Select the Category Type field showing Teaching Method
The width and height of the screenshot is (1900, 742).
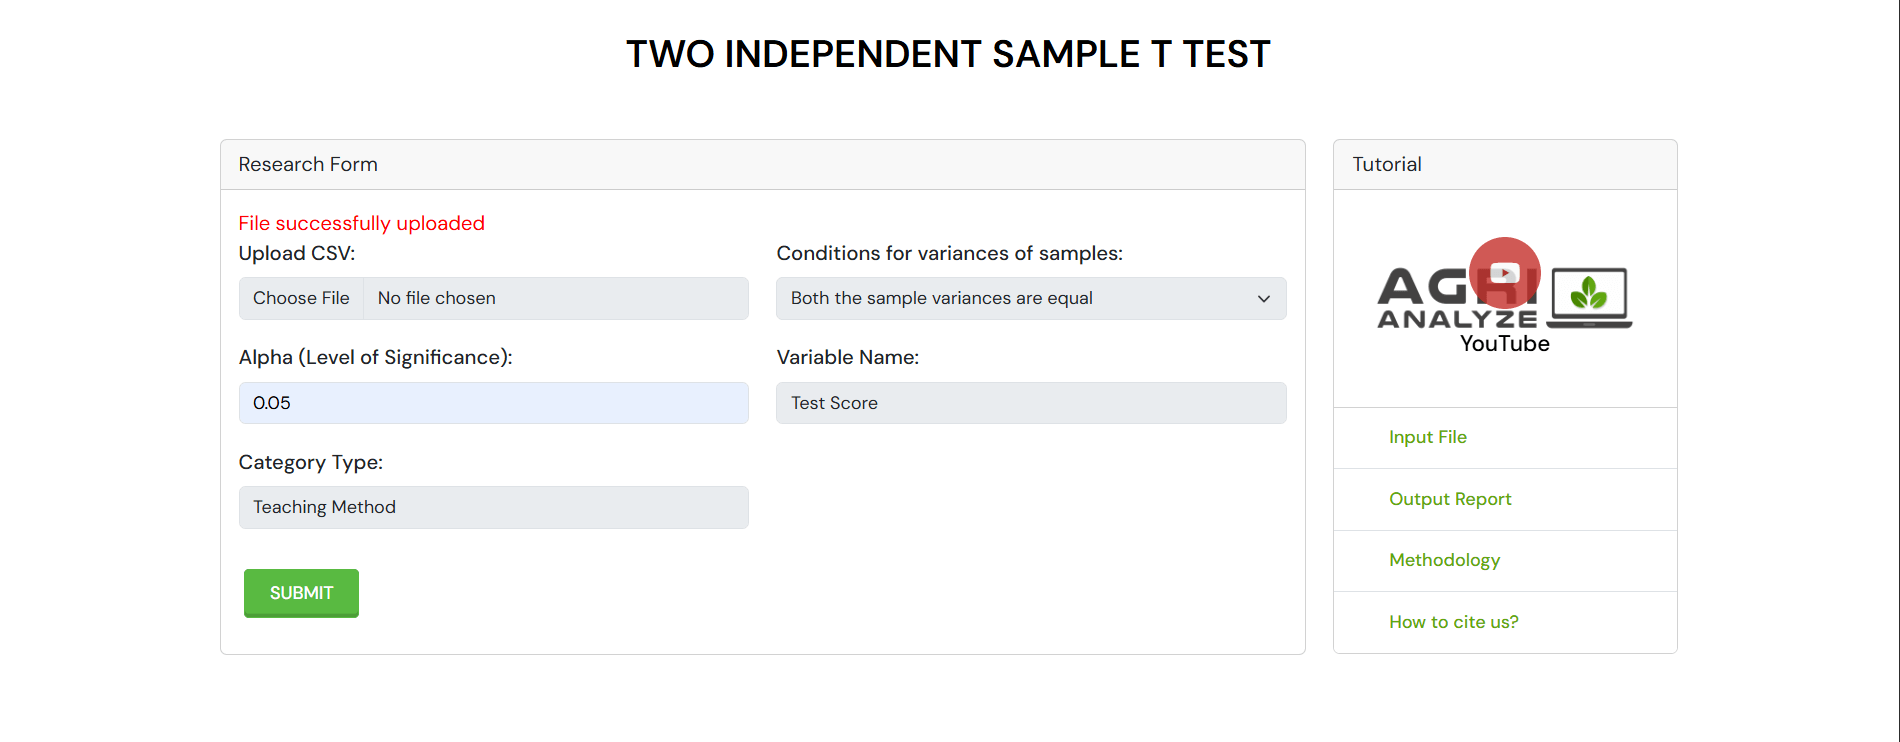(493, 507)
